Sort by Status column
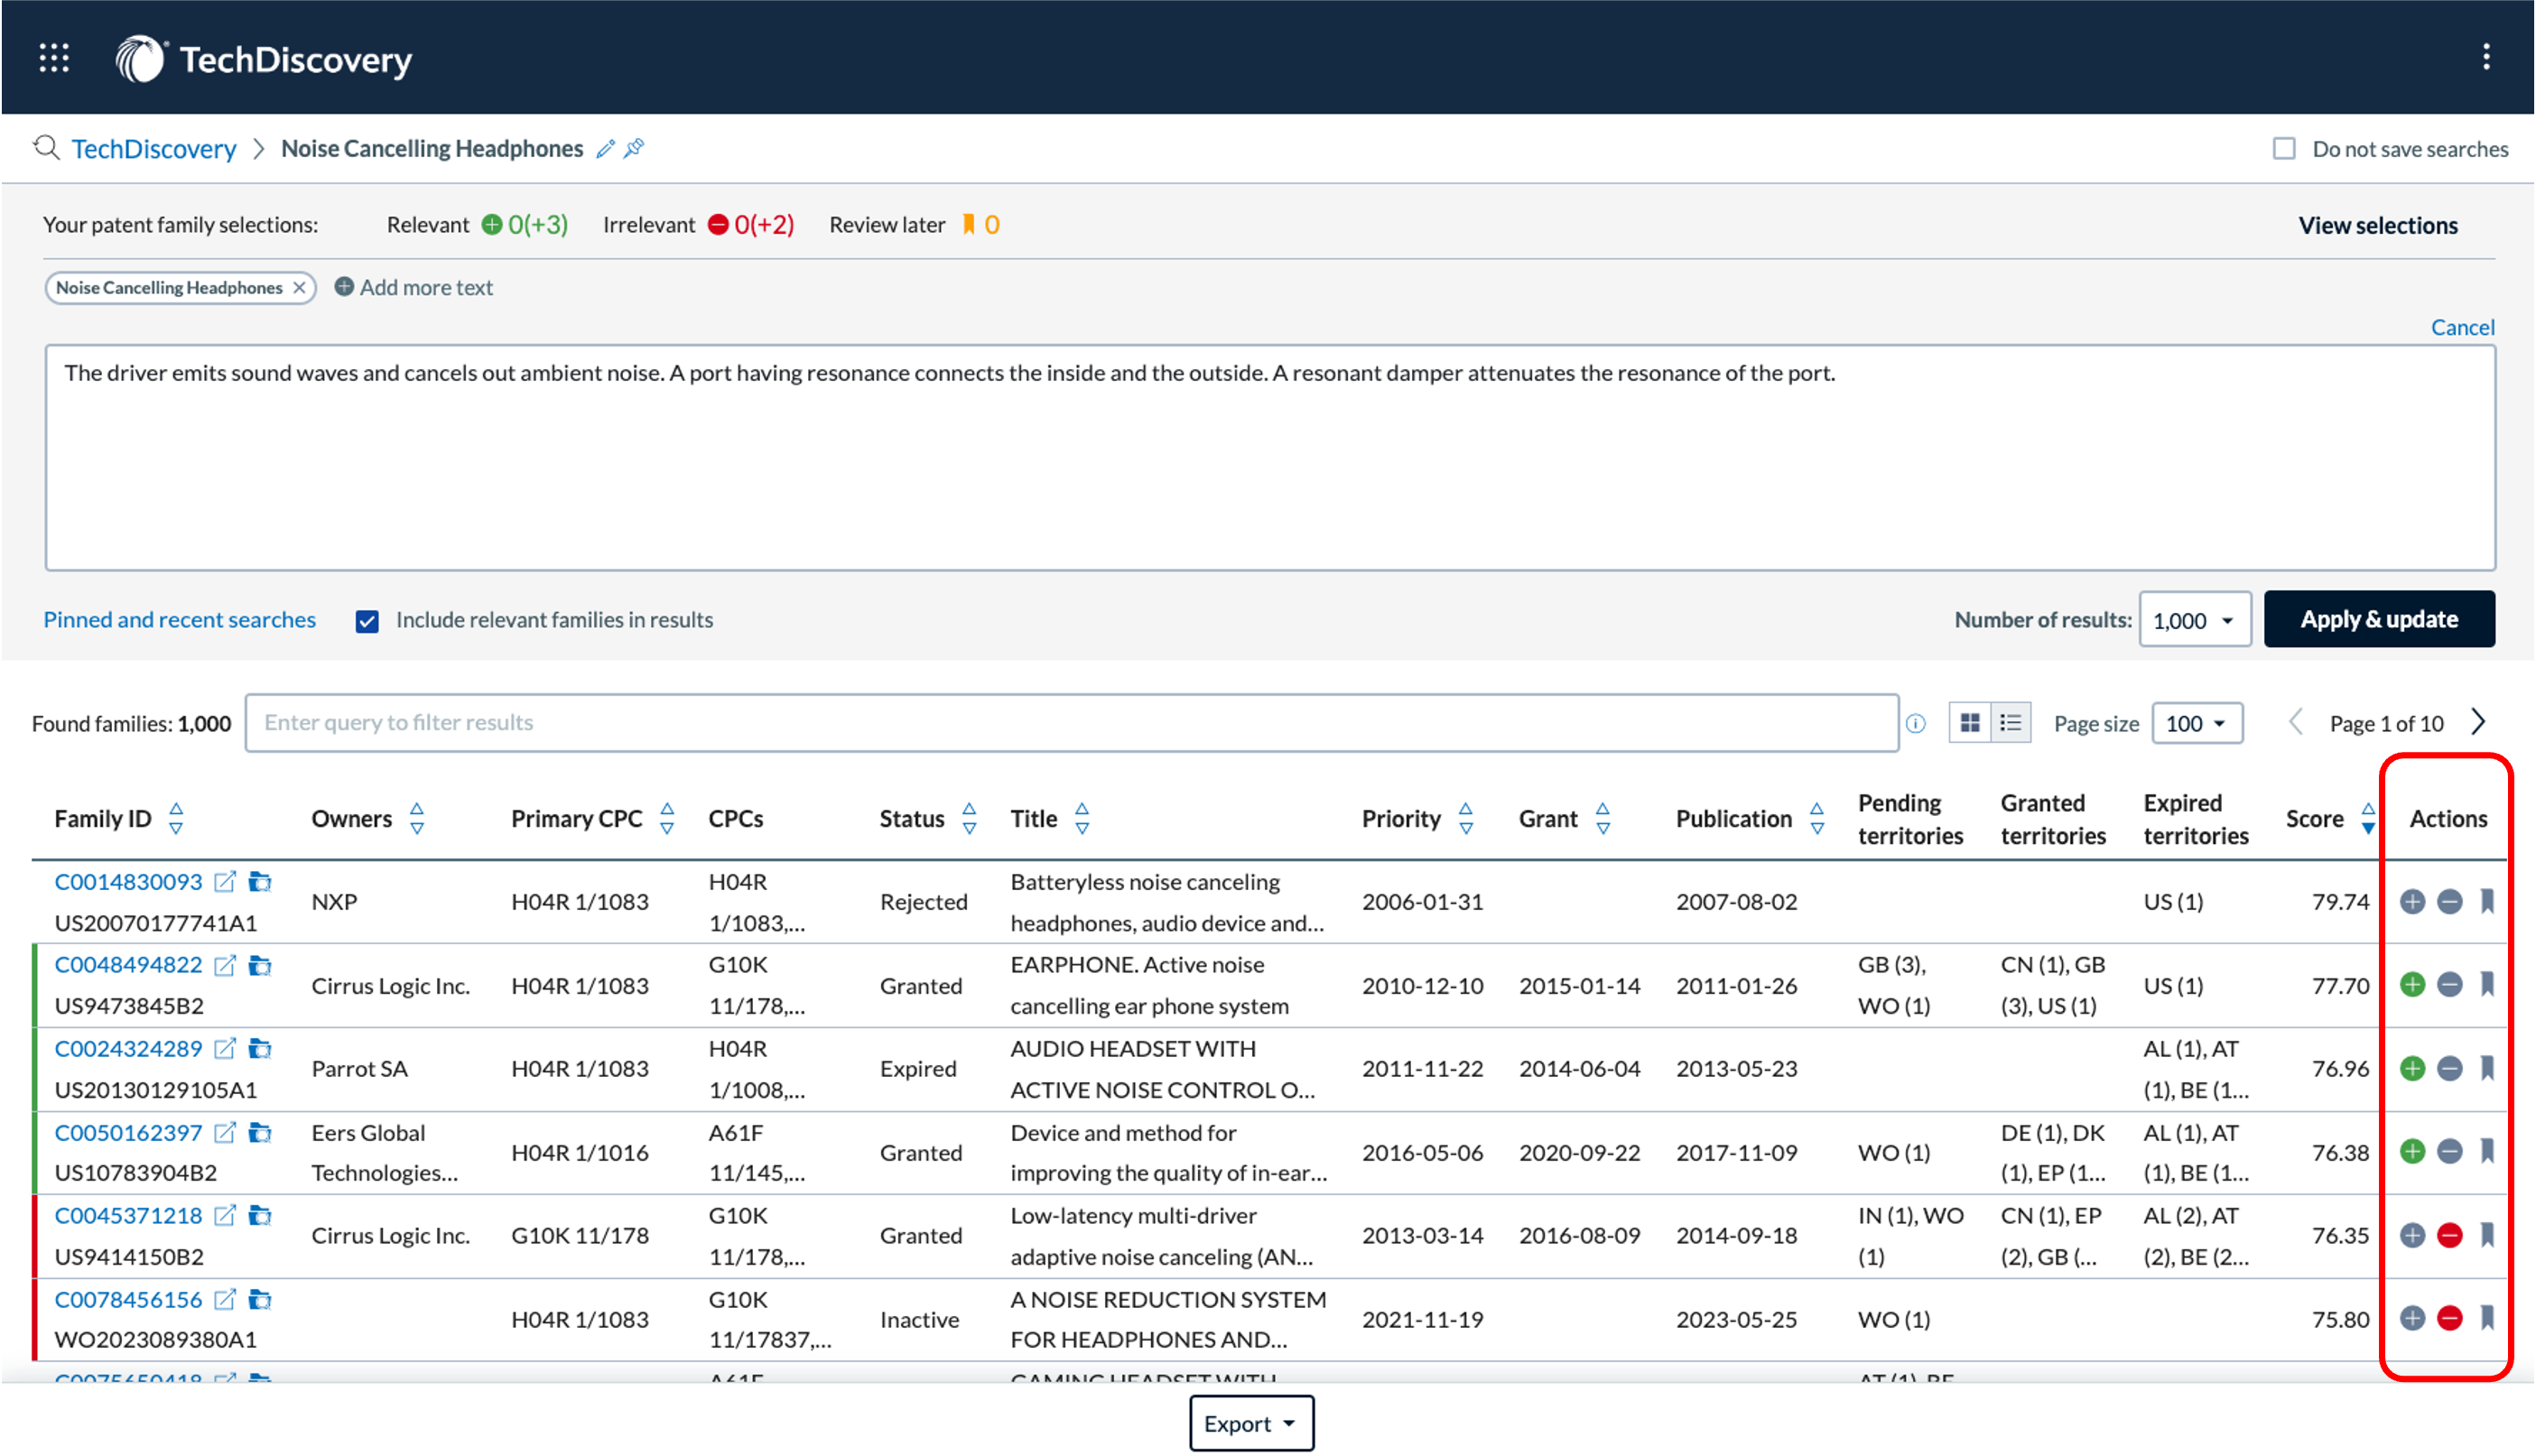The width and height of the screenshot is (2536, 1456). (968, 819)
